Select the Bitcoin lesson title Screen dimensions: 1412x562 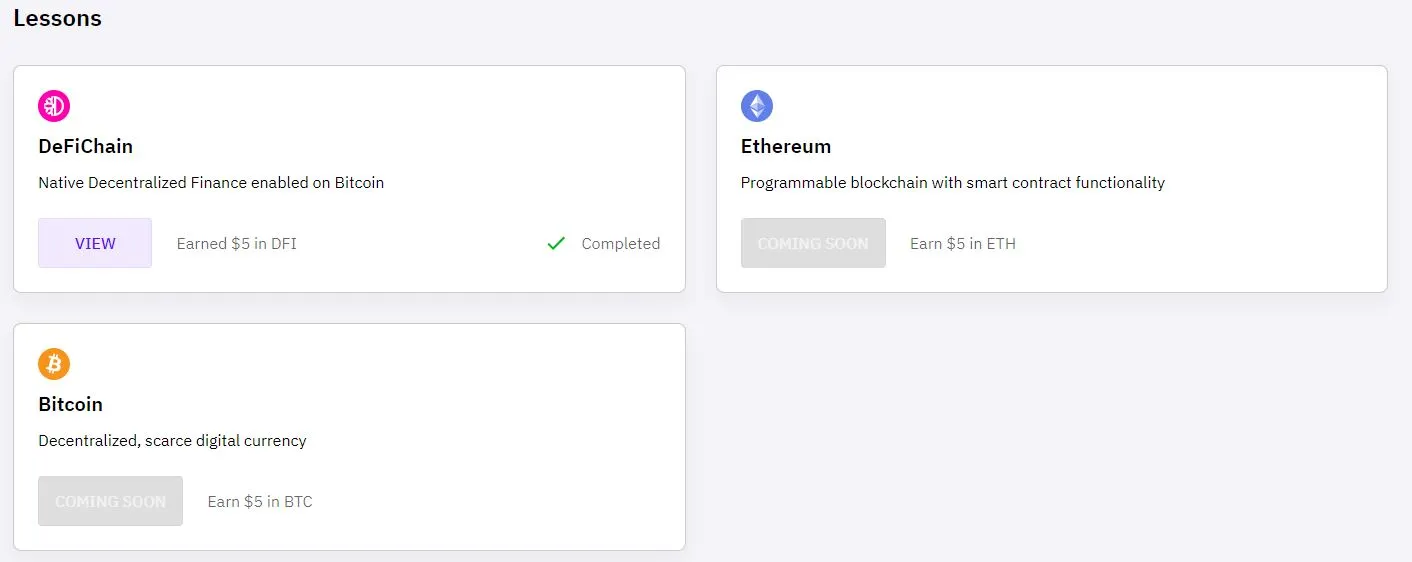[71, 404]
